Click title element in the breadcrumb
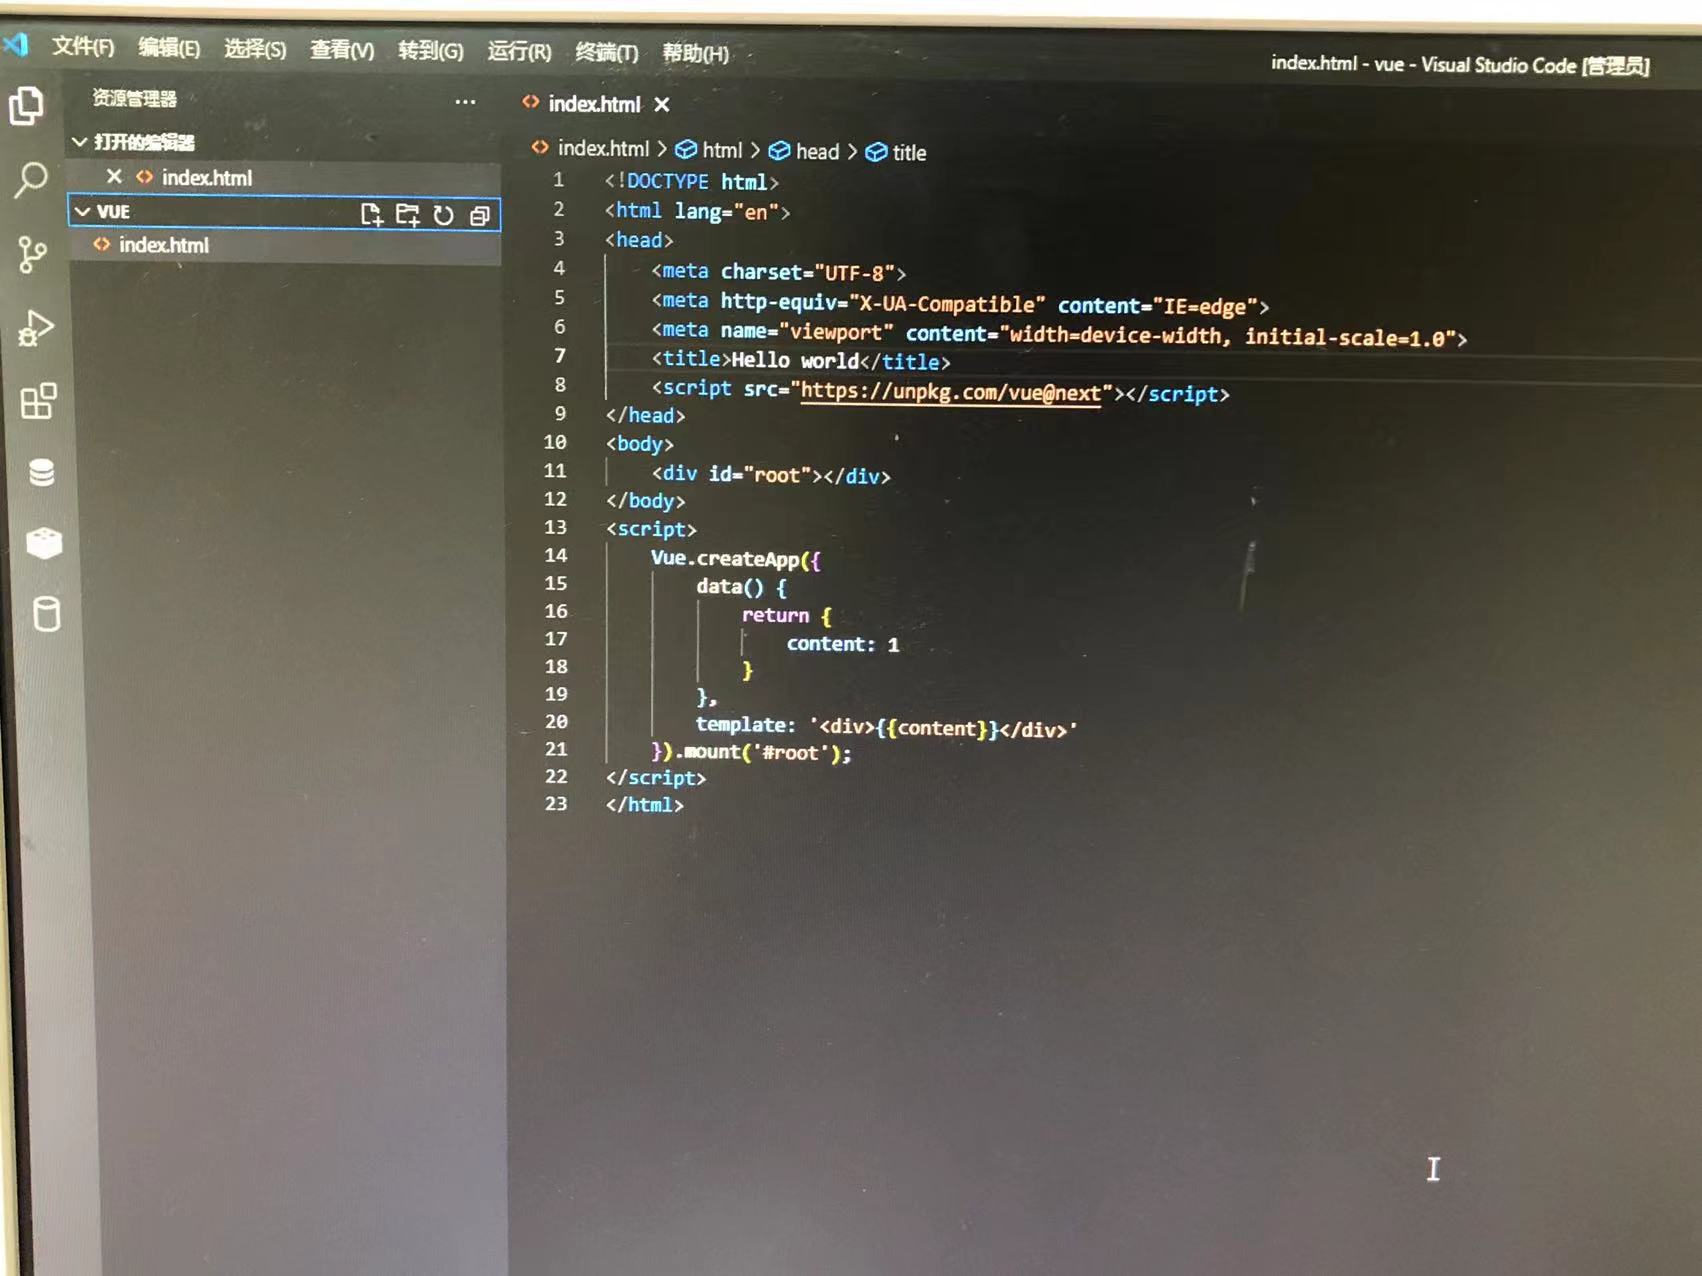The width and height of the screenshot is (1702, 1276). coord(909,153)
